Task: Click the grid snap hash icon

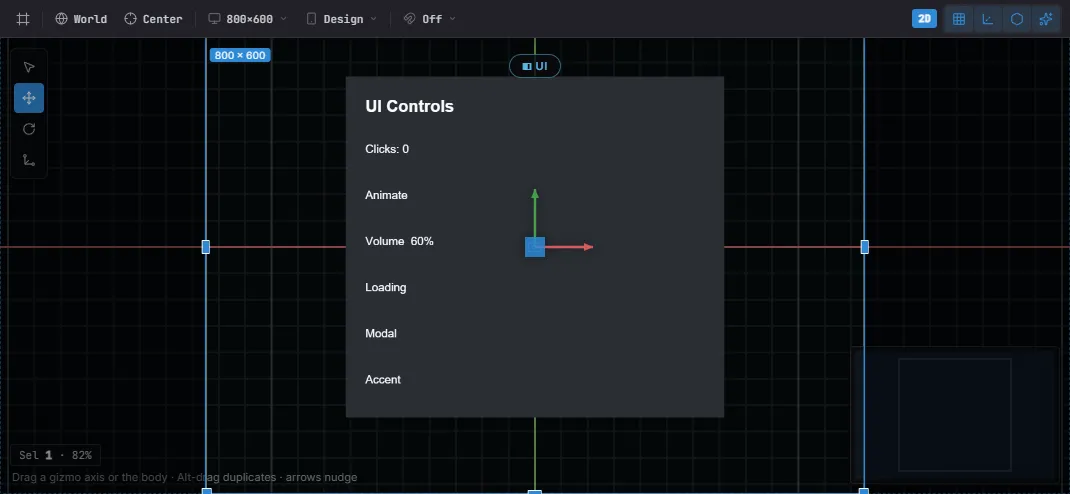Action: click(x=23, y=19)
